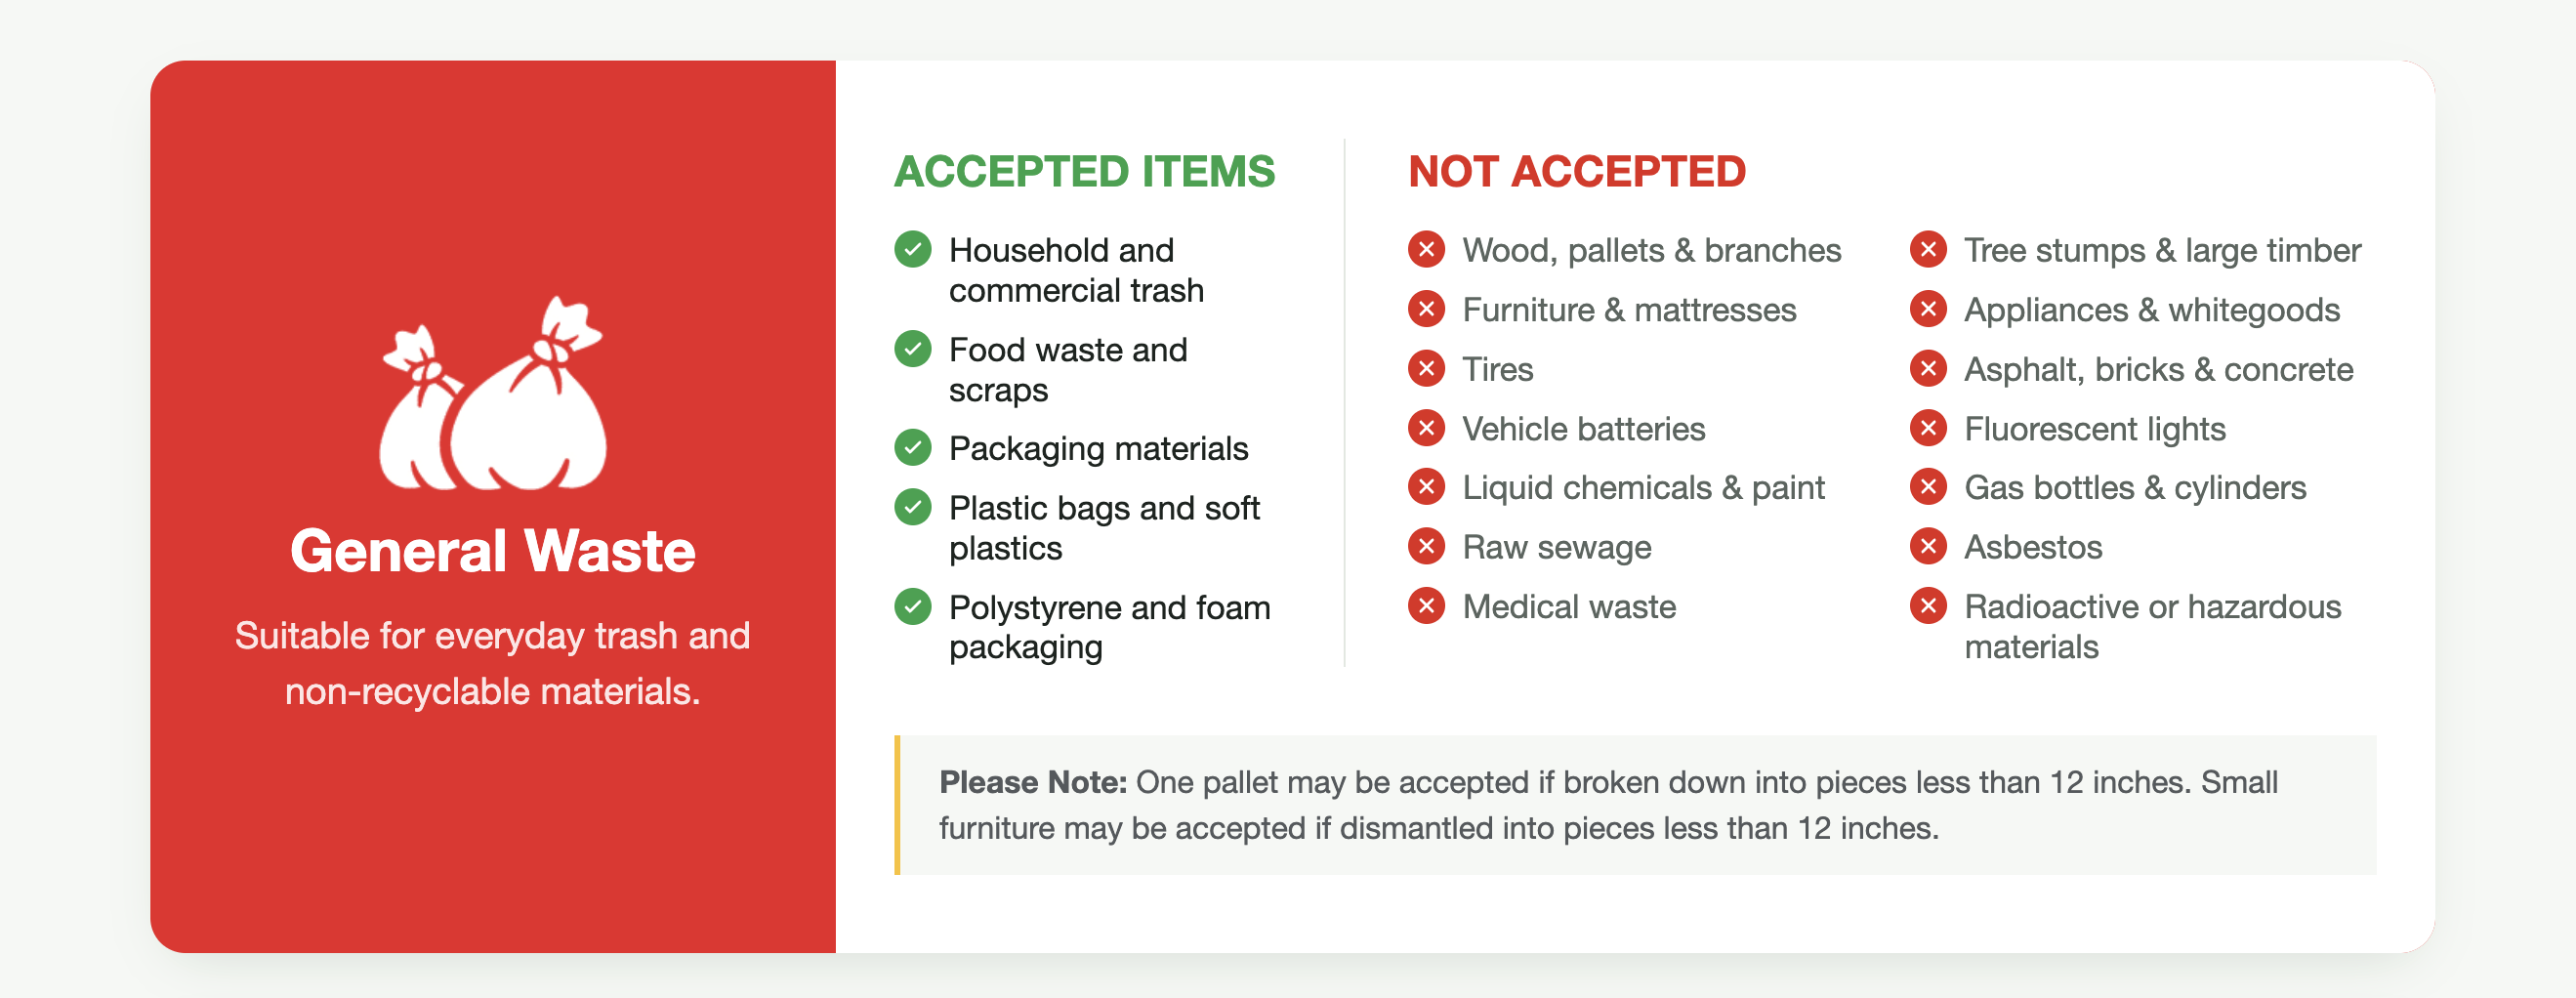Screen dimensions: 2576x998
Task: Click the Radioactive or hazardous materials text
Action: coord(2153,626)
